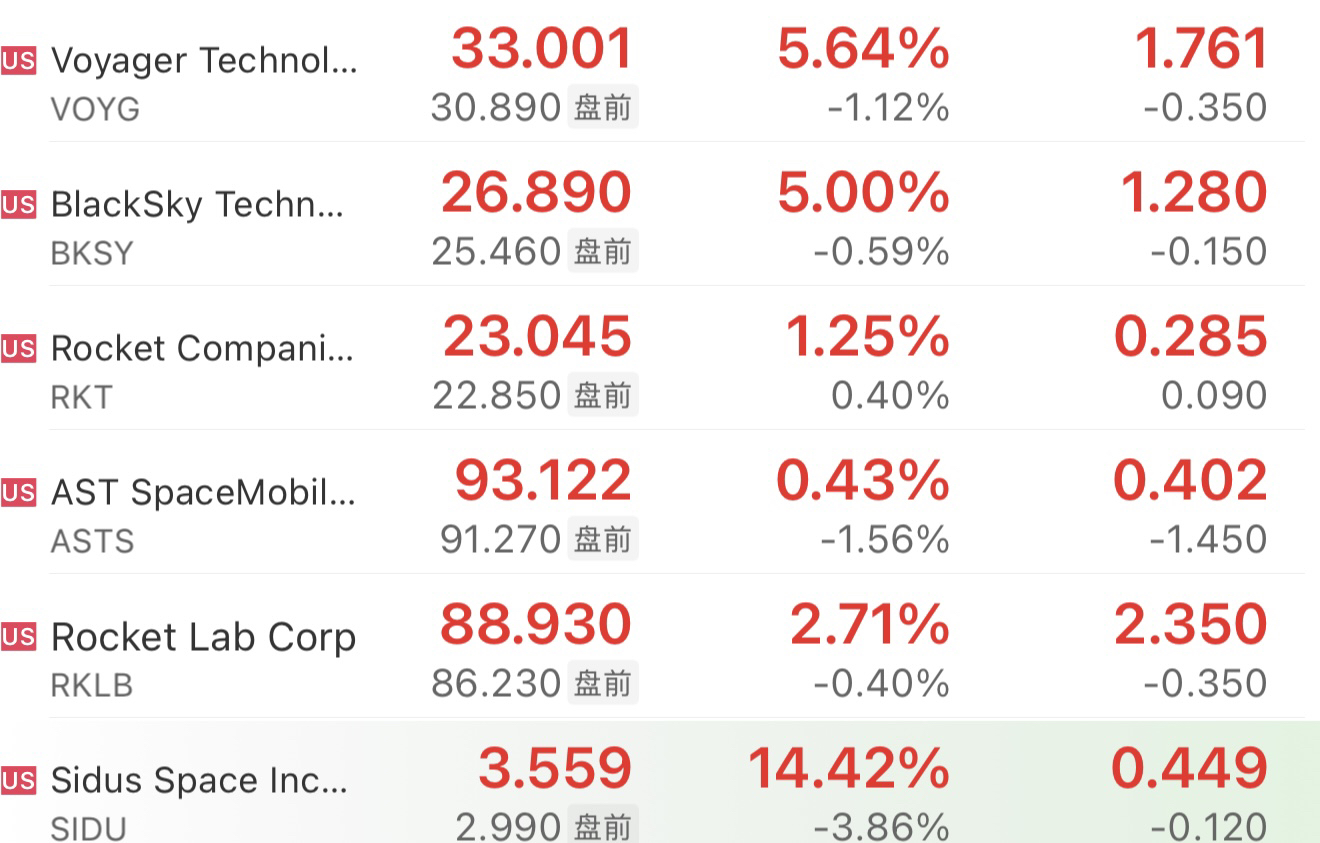Screen dimensions: 1320x843
Task: Tap the 盘前 pre-market tag for BKSY
Action: (603, 251)
